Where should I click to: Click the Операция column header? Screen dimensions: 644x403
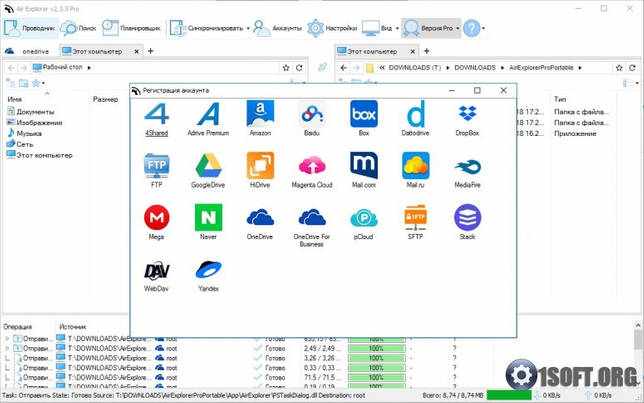click(x=18, y=327)
